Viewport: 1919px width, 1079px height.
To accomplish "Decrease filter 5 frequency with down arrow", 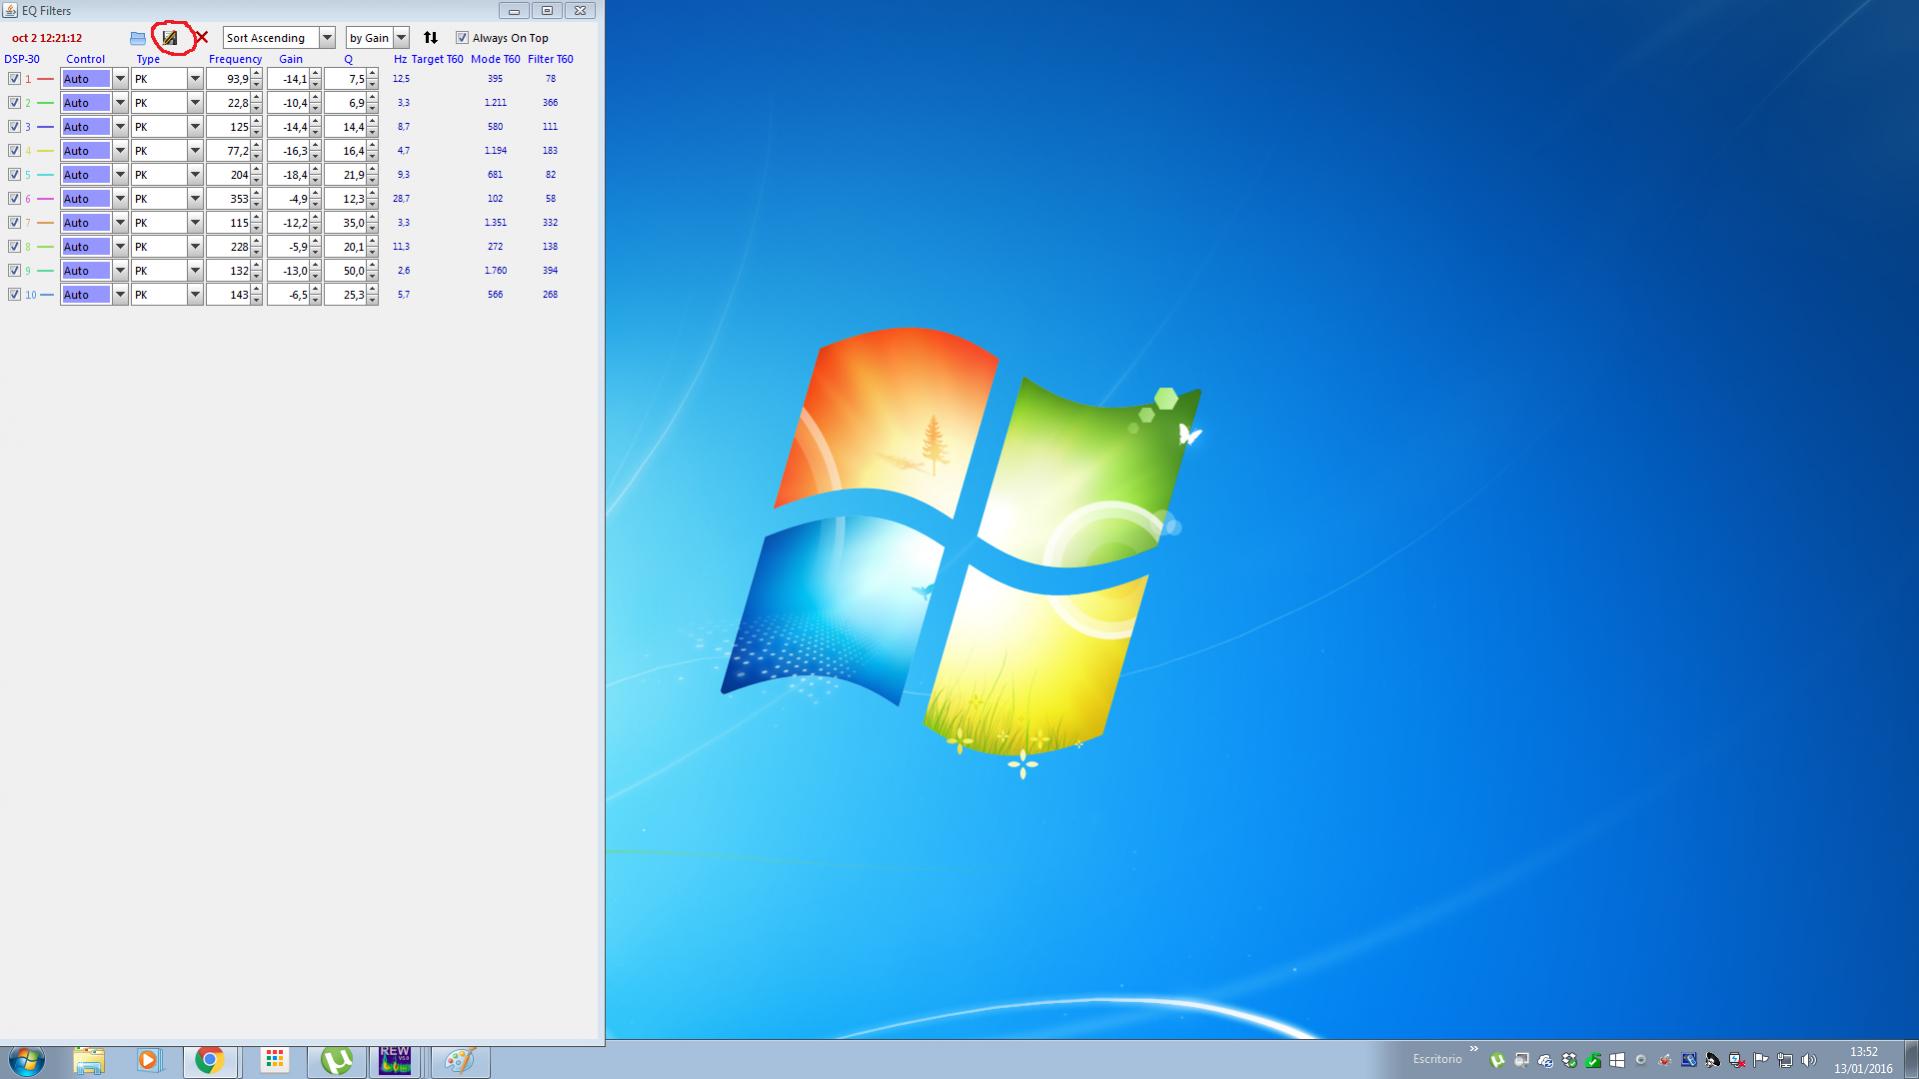I will point(257,180).
